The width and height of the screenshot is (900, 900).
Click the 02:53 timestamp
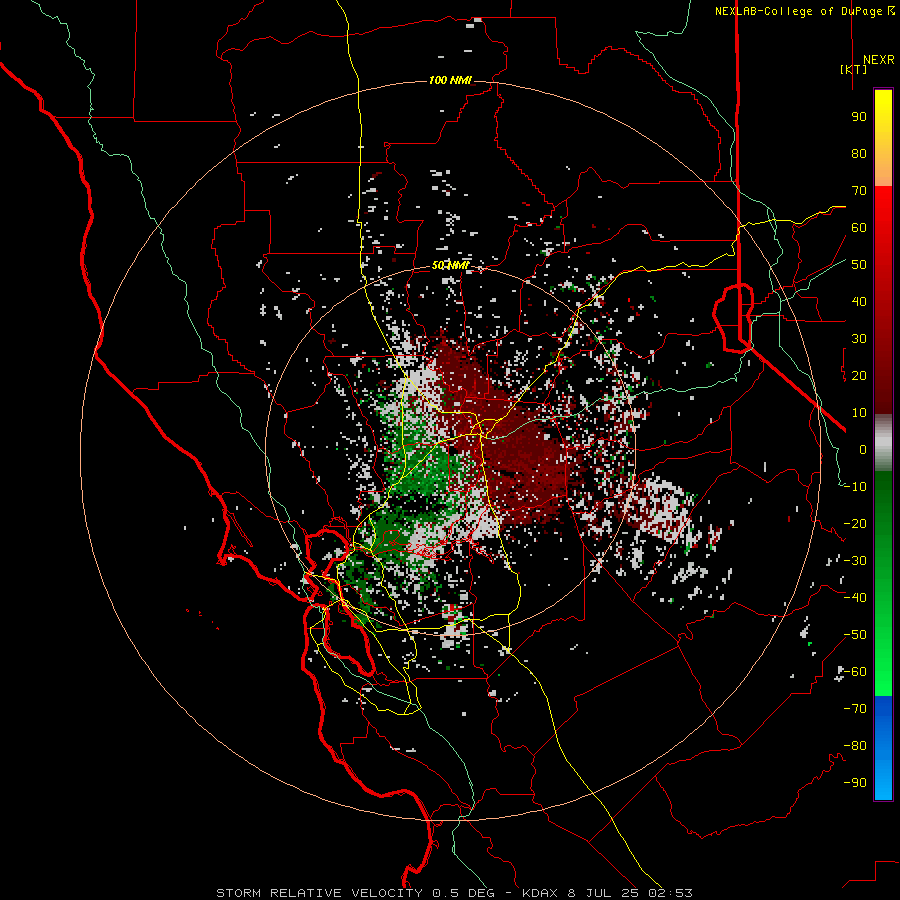[670, 893]
